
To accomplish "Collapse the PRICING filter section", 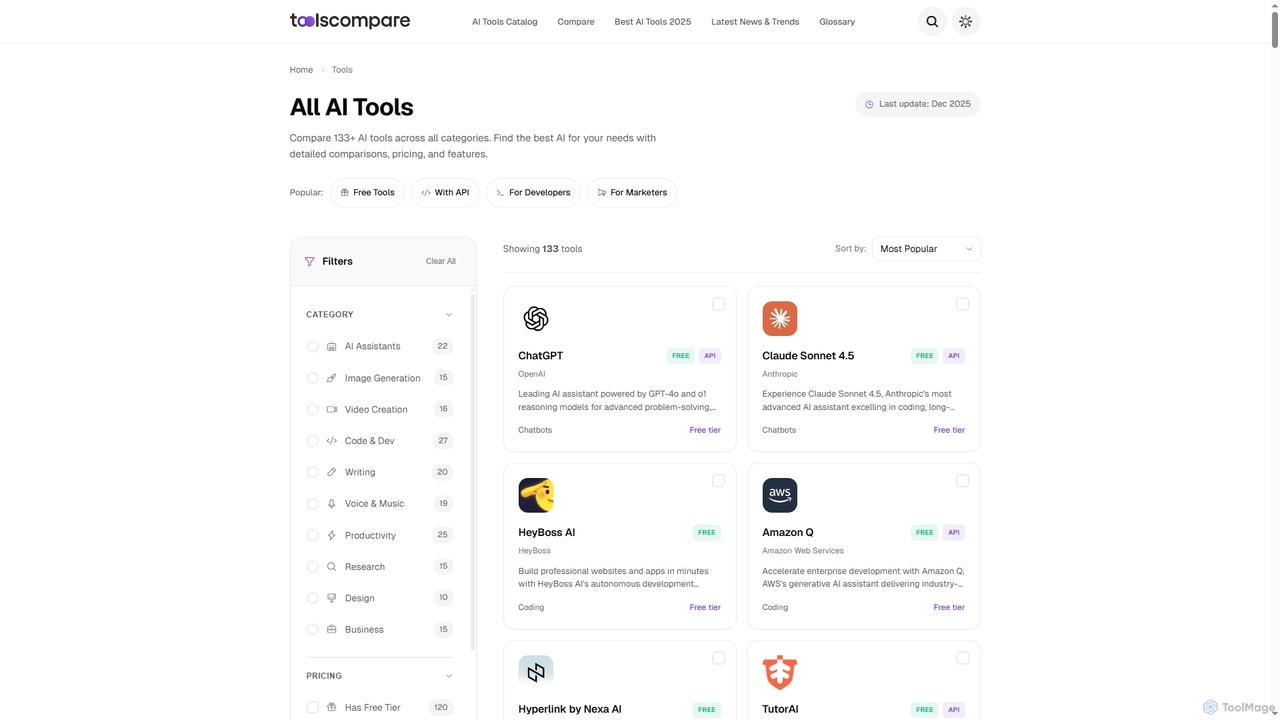I will coord(449,676).
